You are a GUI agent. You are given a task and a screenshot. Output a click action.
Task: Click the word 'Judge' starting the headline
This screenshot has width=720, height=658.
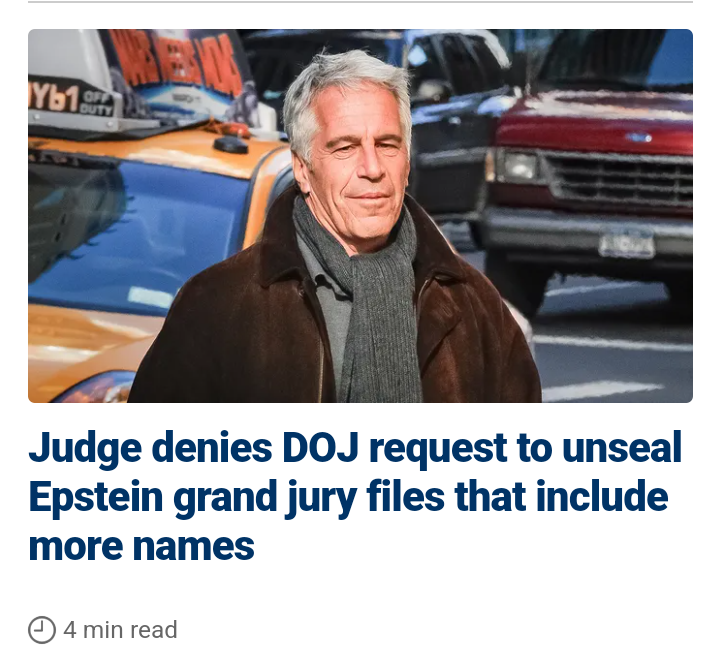pyautogui.click(x=85, y=448)
